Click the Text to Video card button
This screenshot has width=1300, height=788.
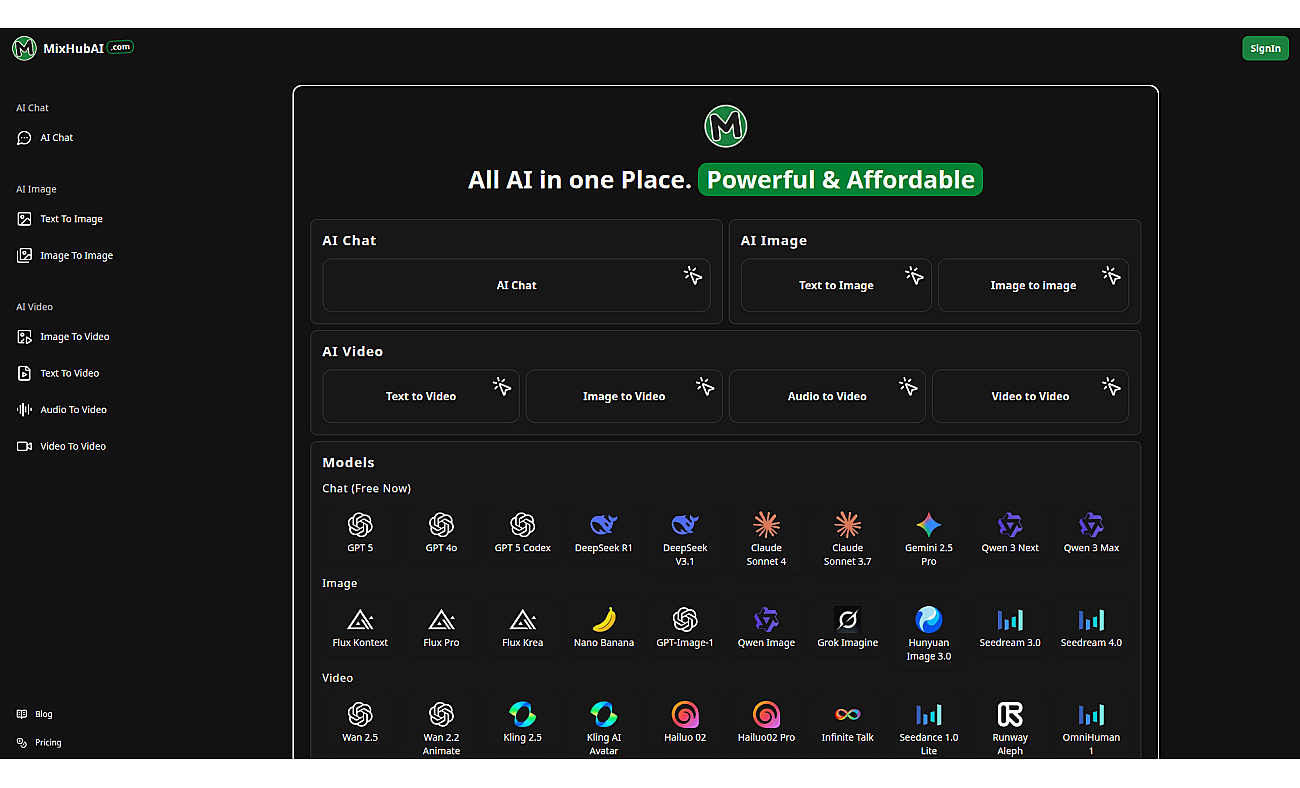(x=421, y=396)
